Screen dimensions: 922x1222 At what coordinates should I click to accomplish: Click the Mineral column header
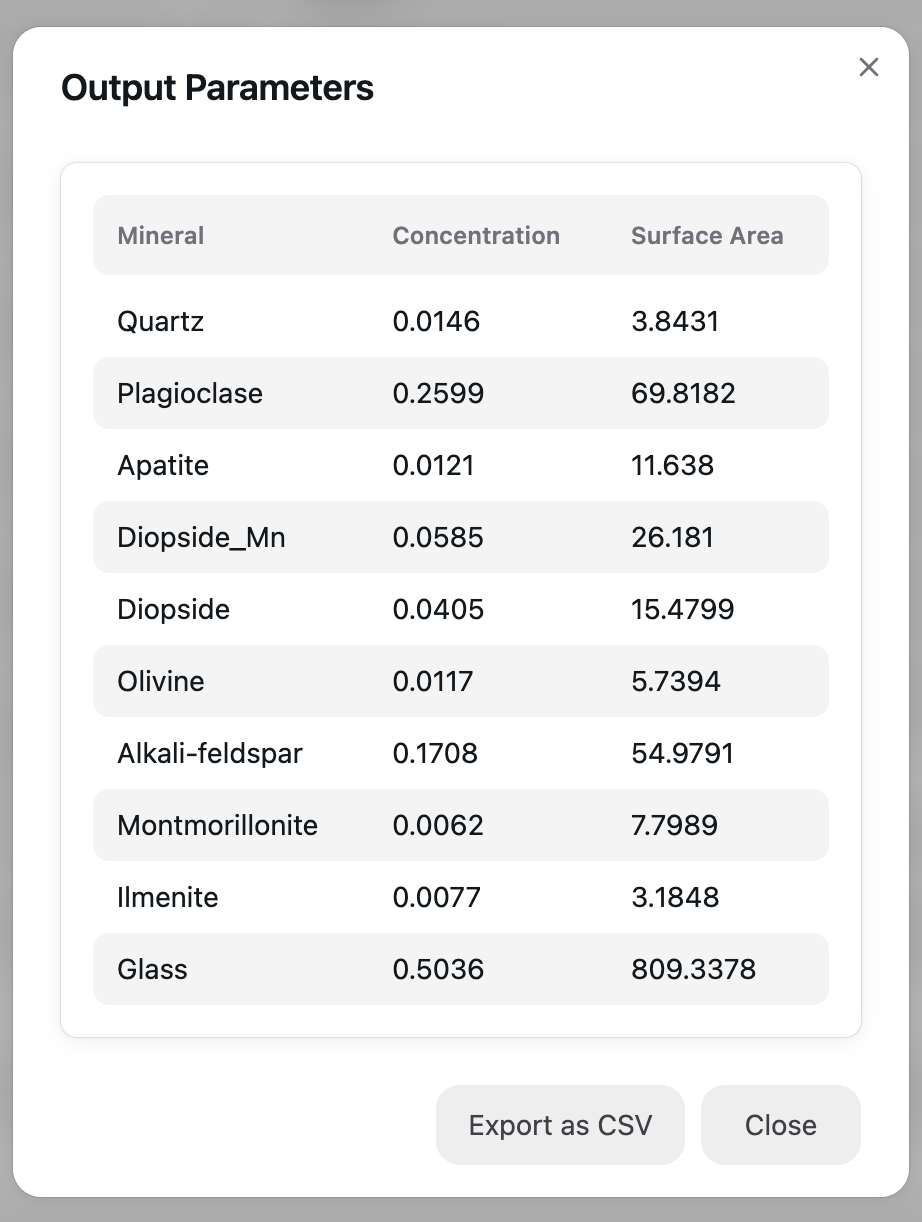[161, 236]
